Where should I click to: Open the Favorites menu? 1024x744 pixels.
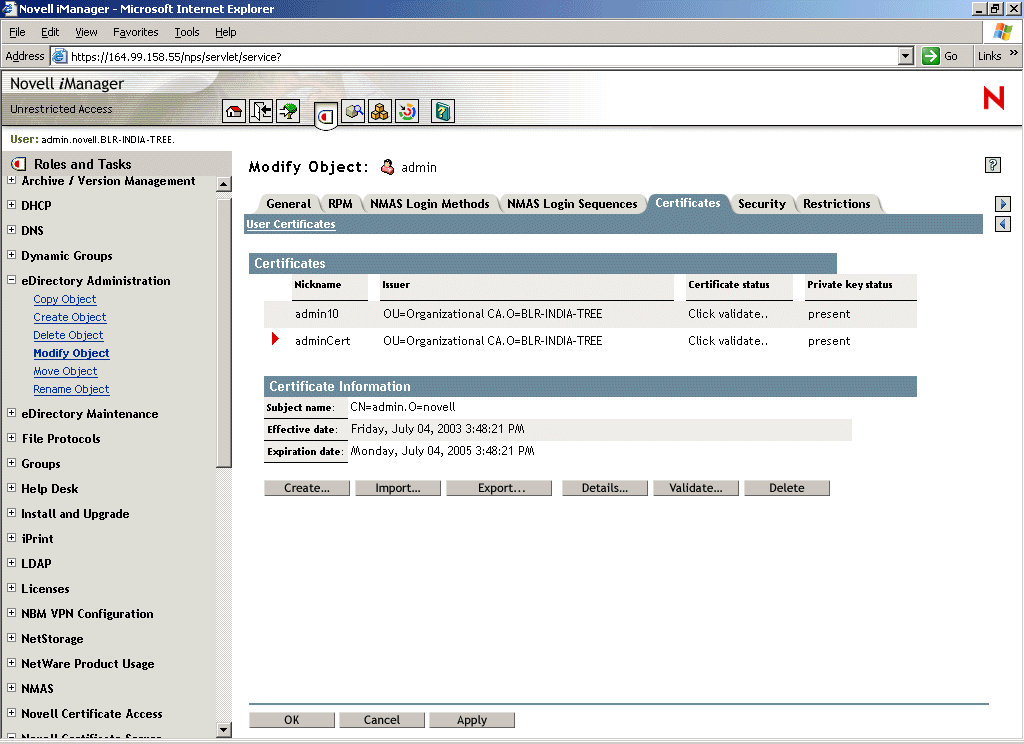pyautogui.click(x=136, y=32)
